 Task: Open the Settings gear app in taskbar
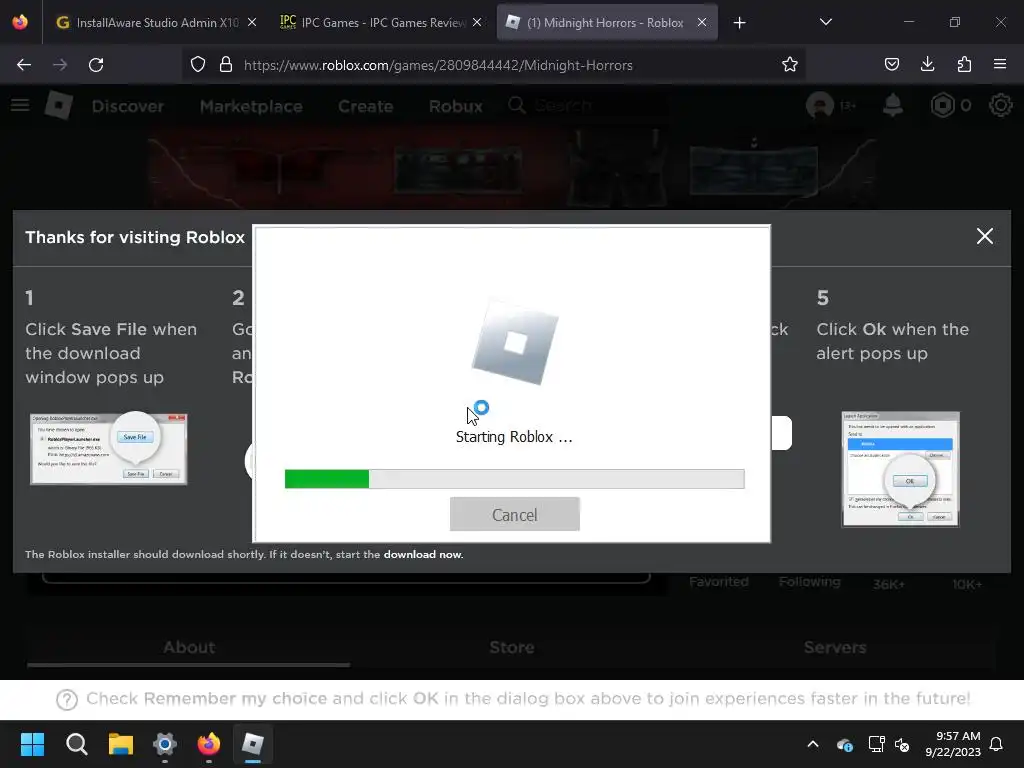pos(165,744)
